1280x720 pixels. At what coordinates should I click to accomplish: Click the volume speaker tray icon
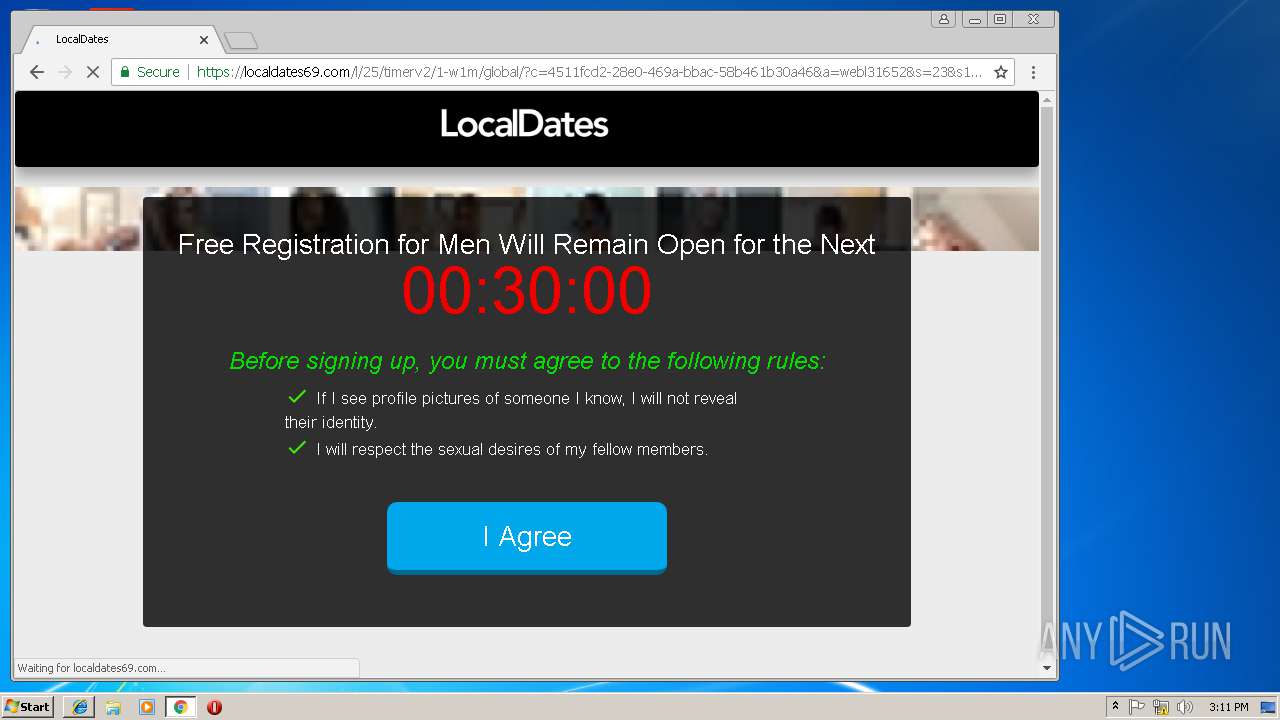coord(1185,707)
